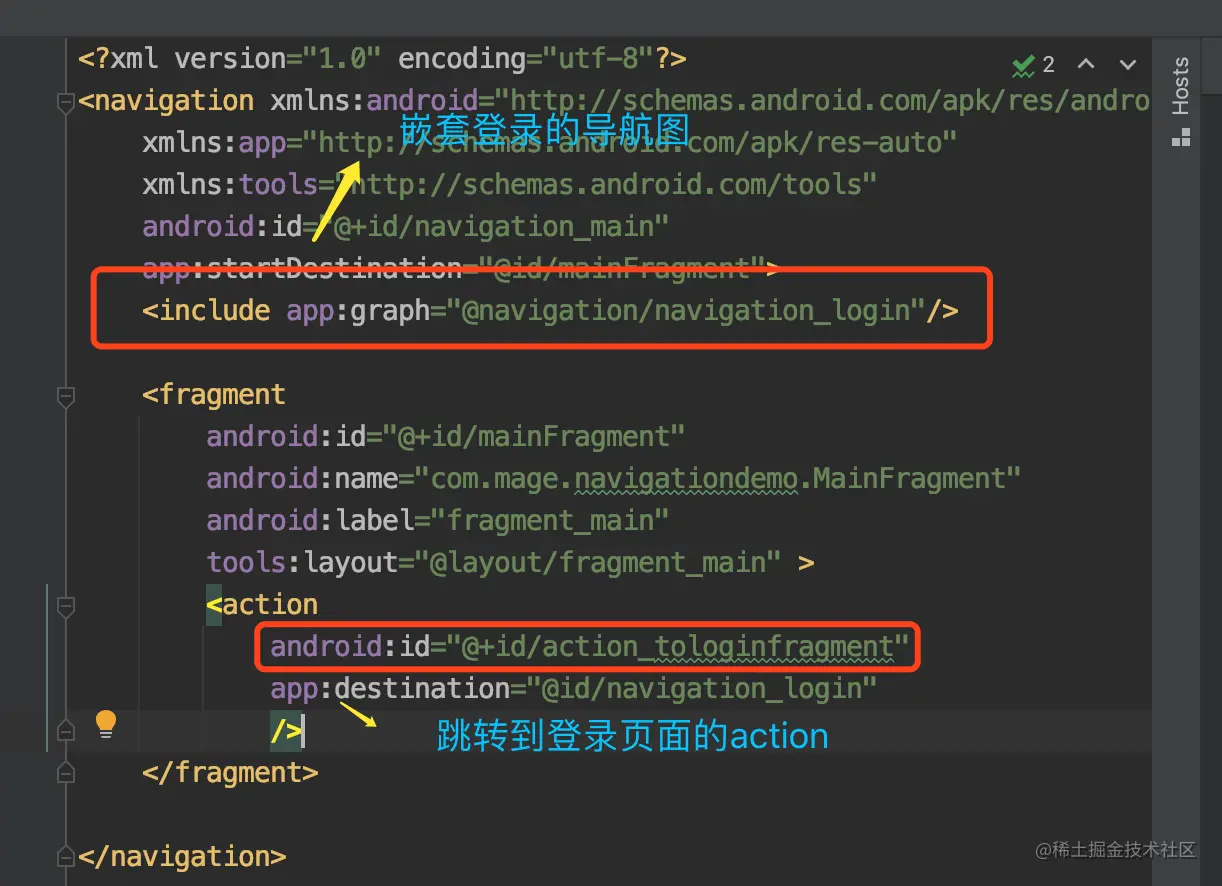Click the action_tologinfragment id value
This screenshot has width=1222, height=886.
click(x=678, y=647)
